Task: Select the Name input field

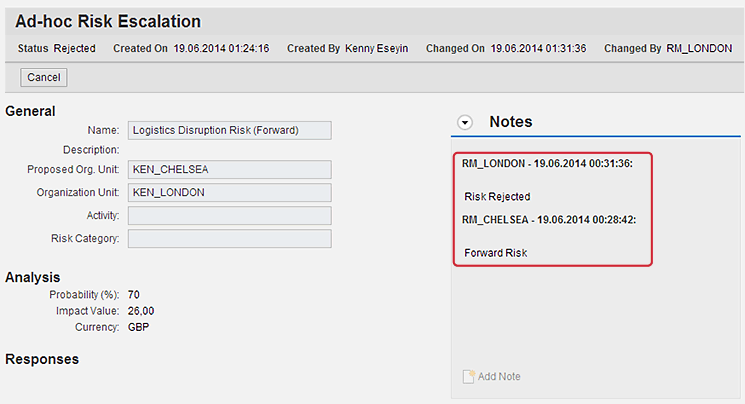Action: pyautogui.click(x=229, y=130)
